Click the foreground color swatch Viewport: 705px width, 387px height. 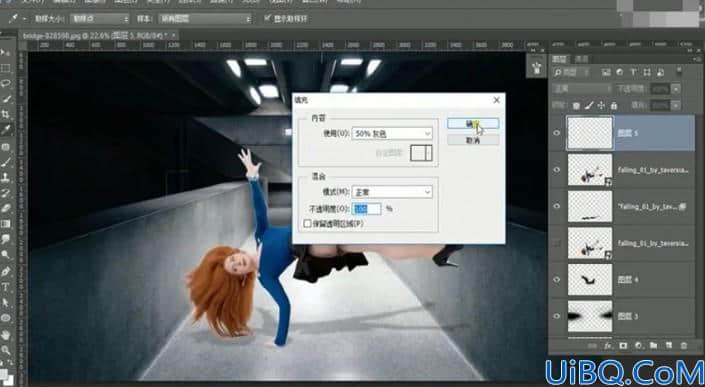(4, 374)
